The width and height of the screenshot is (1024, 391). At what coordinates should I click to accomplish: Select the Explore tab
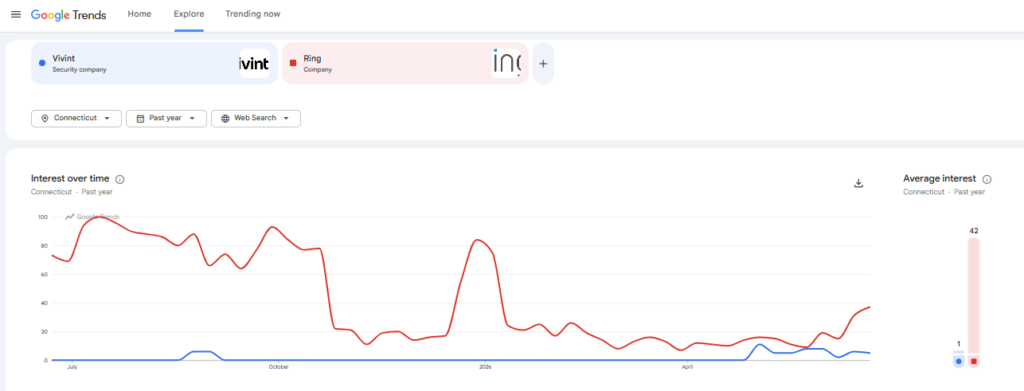pos(189,14)
